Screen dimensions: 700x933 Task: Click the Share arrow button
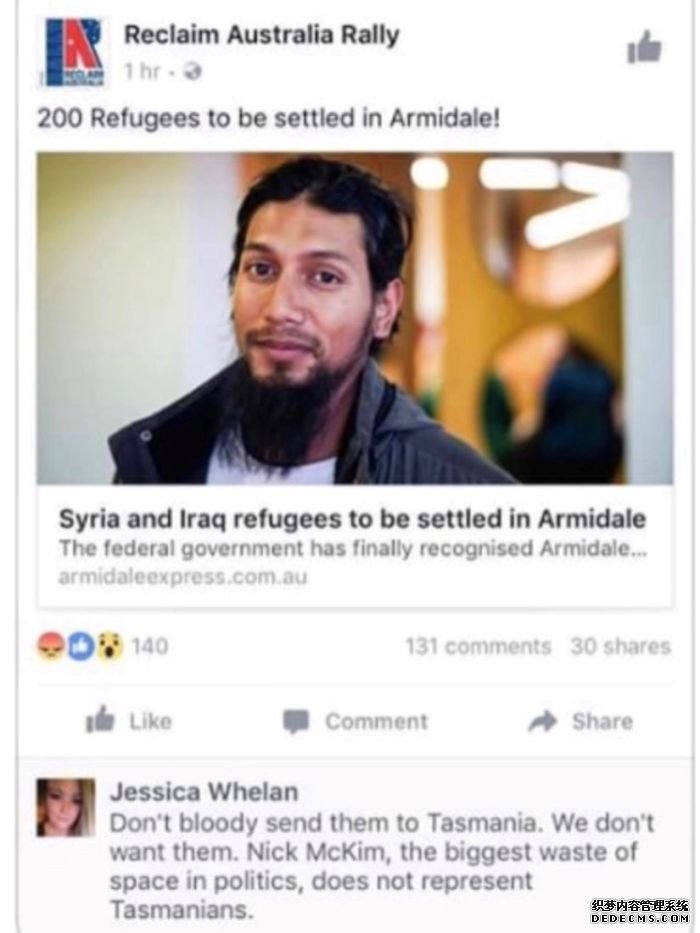click(x=580, y=721)
